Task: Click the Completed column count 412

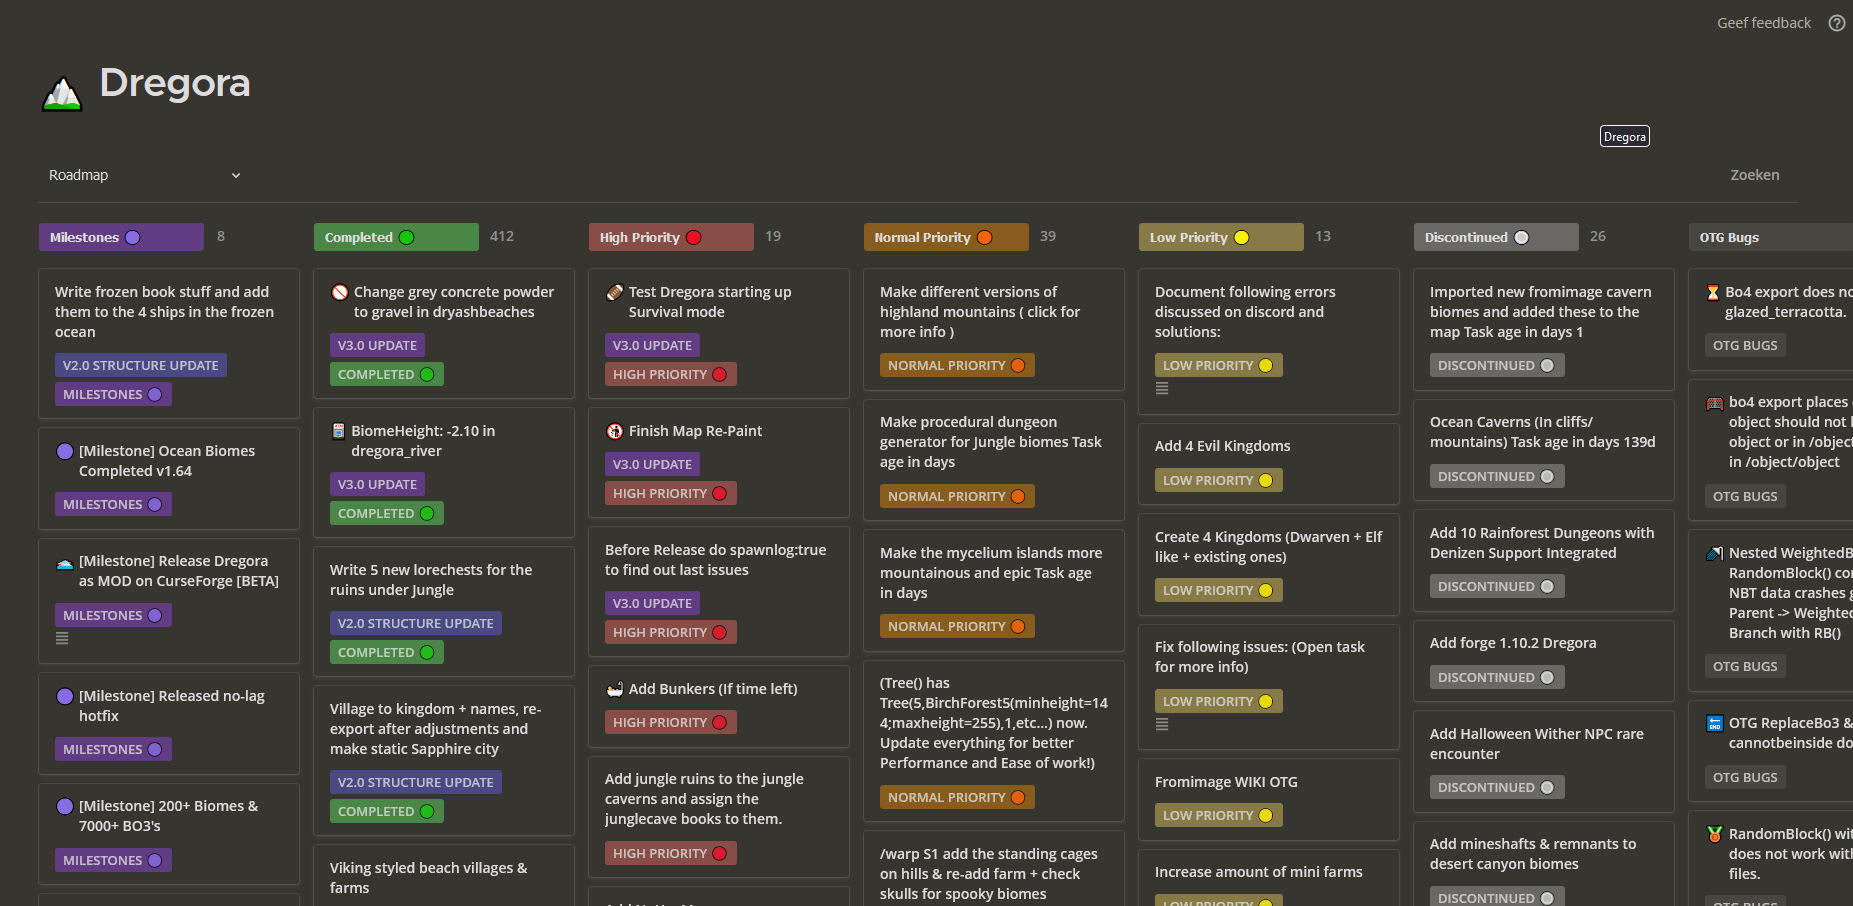Action: pos(502,237)
